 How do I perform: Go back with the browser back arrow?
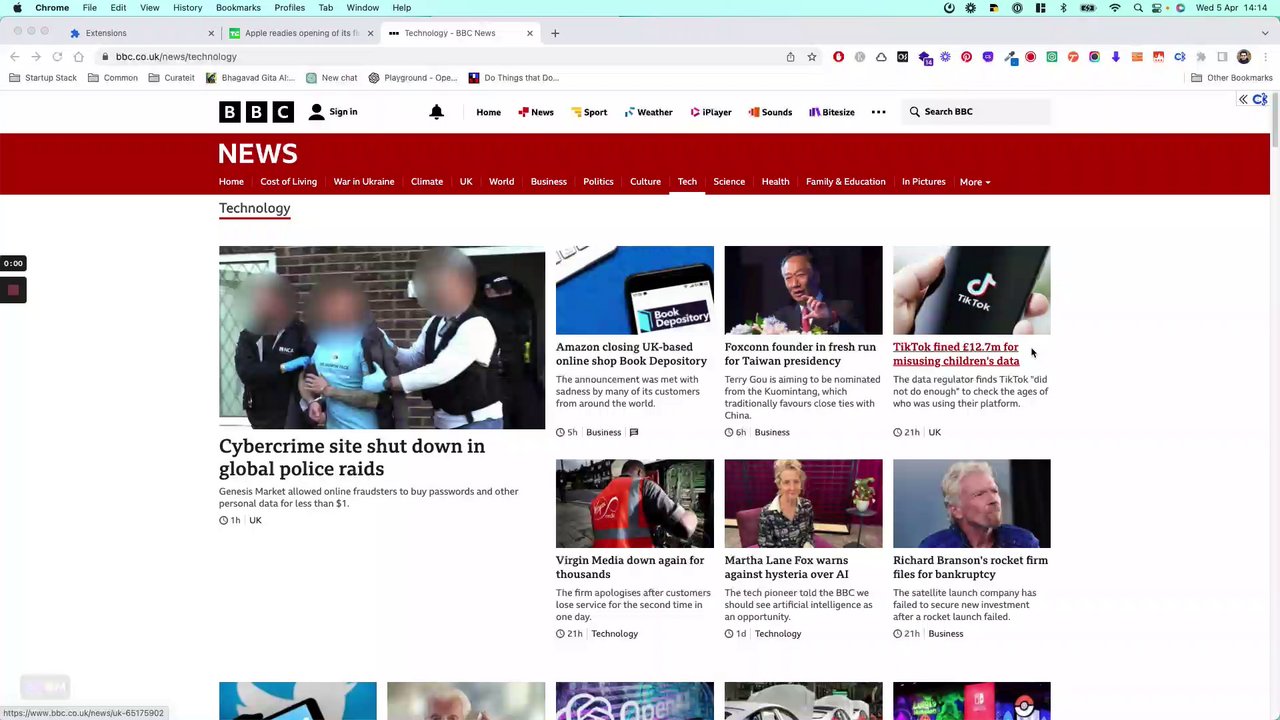(x=15, y=57)
